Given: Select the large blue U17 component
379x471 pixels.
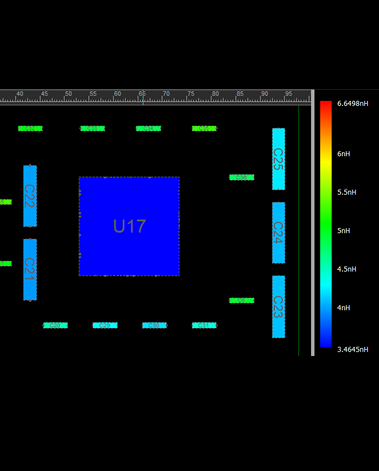Looking at the screenshot, I should (x=129, y=226).
